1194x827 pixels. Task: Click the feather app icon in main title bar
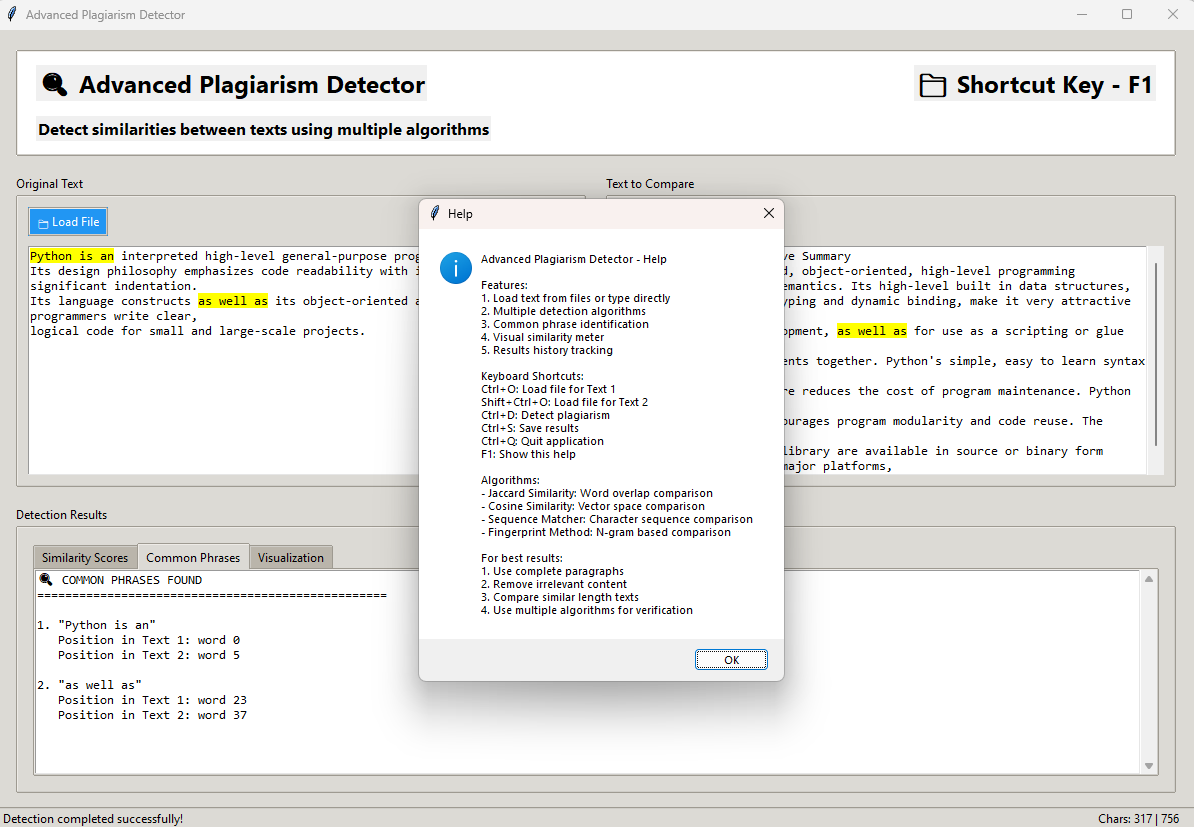[12, 15]
